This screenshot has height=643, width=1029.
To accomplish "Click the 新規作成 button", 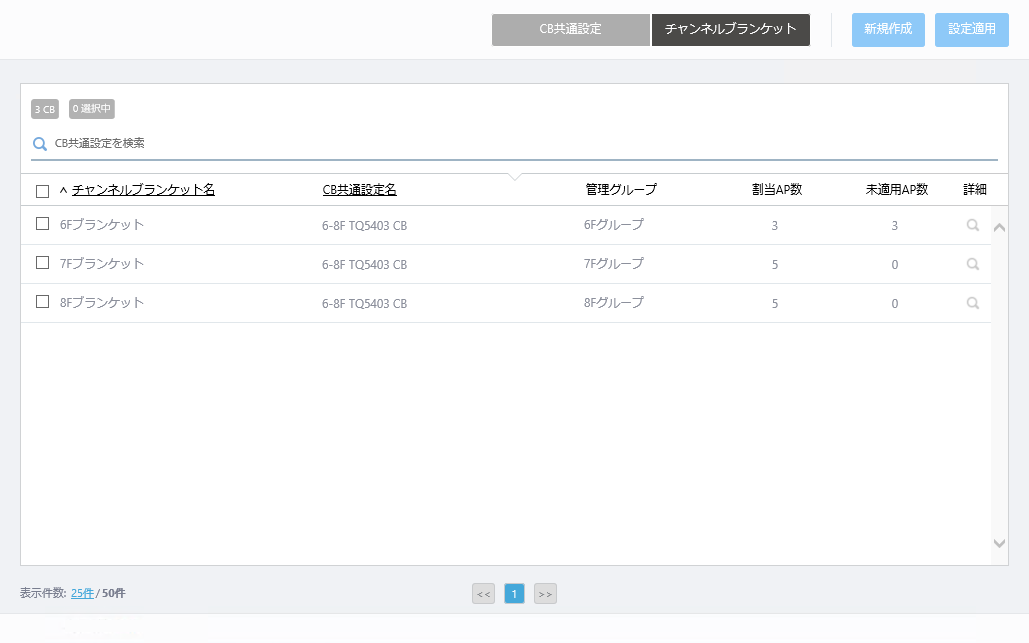I will pos(888,30).
